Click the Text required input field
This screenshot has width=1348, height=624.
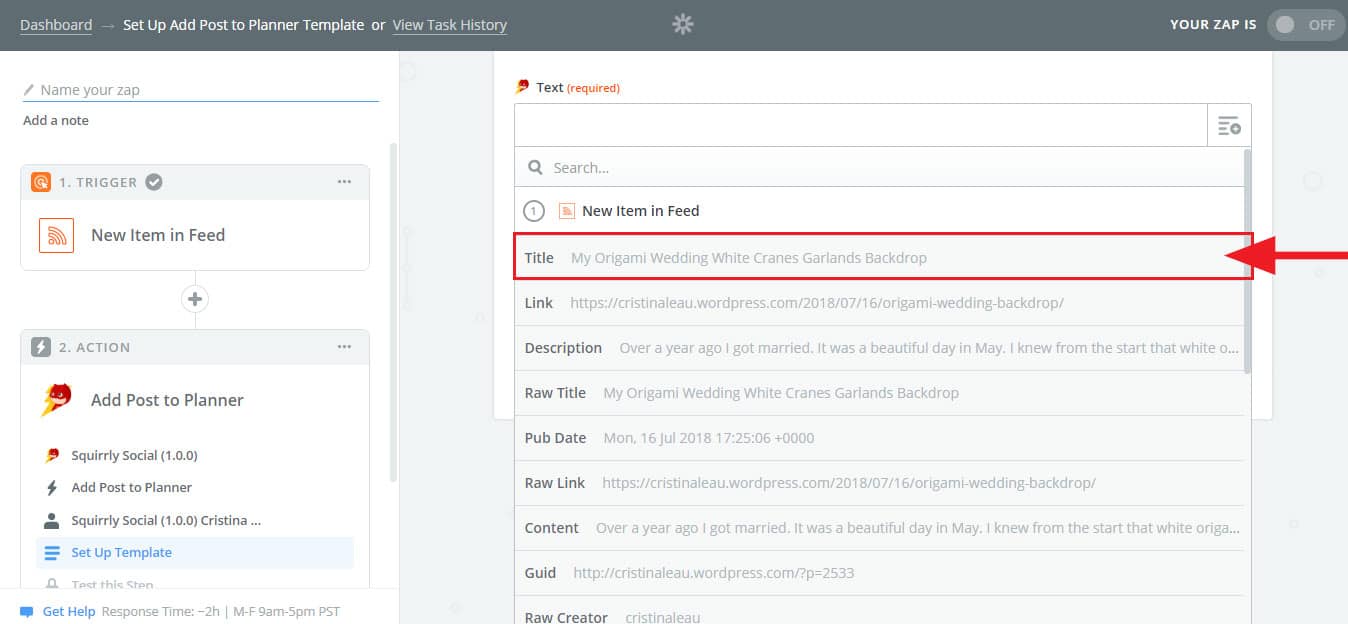coord(861,125)
